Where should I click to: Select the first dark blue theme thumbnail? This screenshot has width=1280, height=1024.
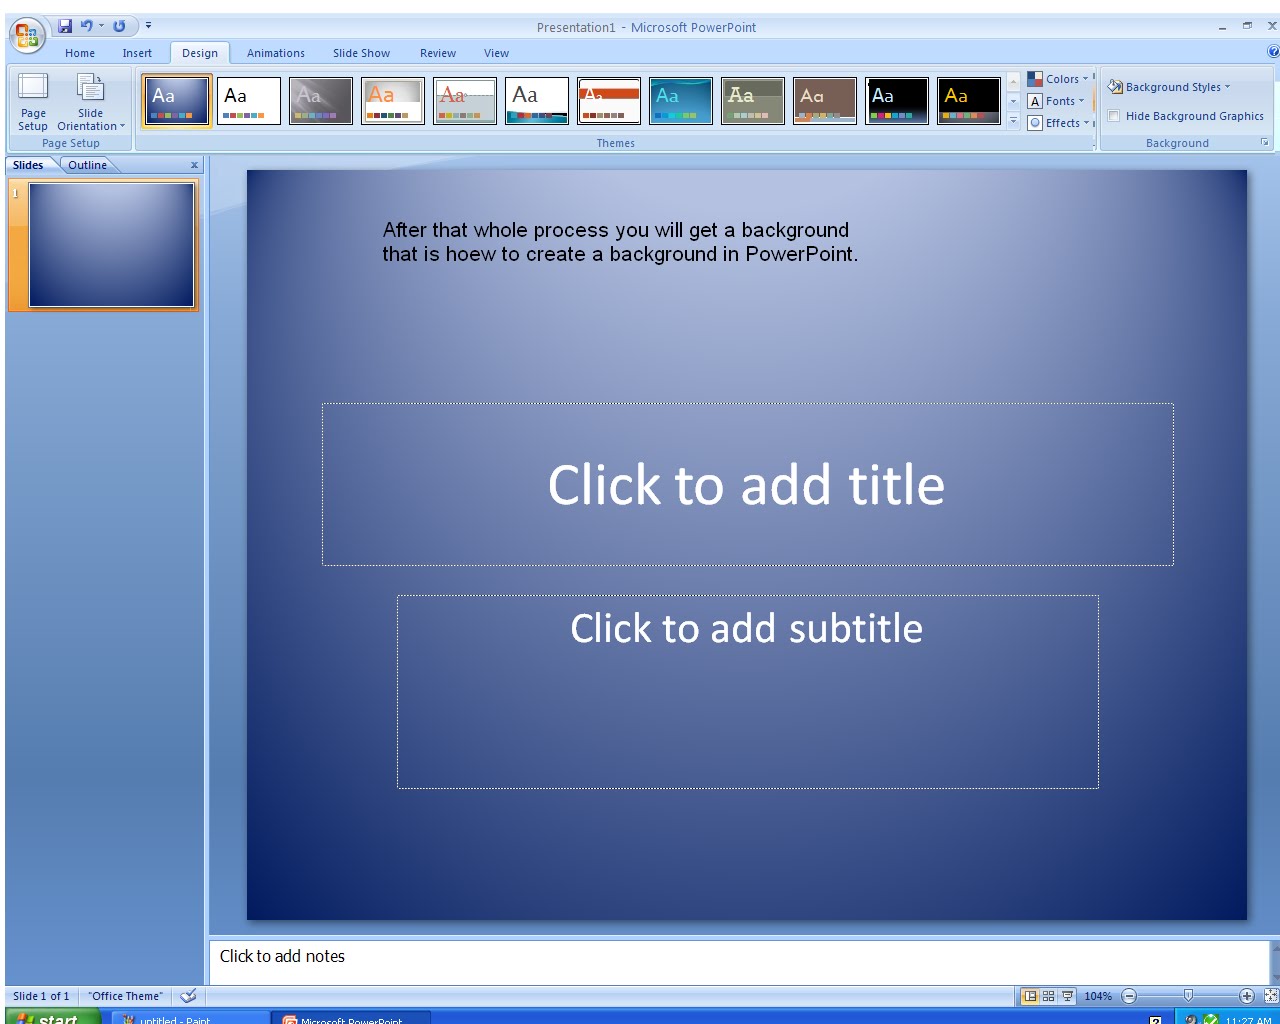pyautogui.click(x=175, y=100)
